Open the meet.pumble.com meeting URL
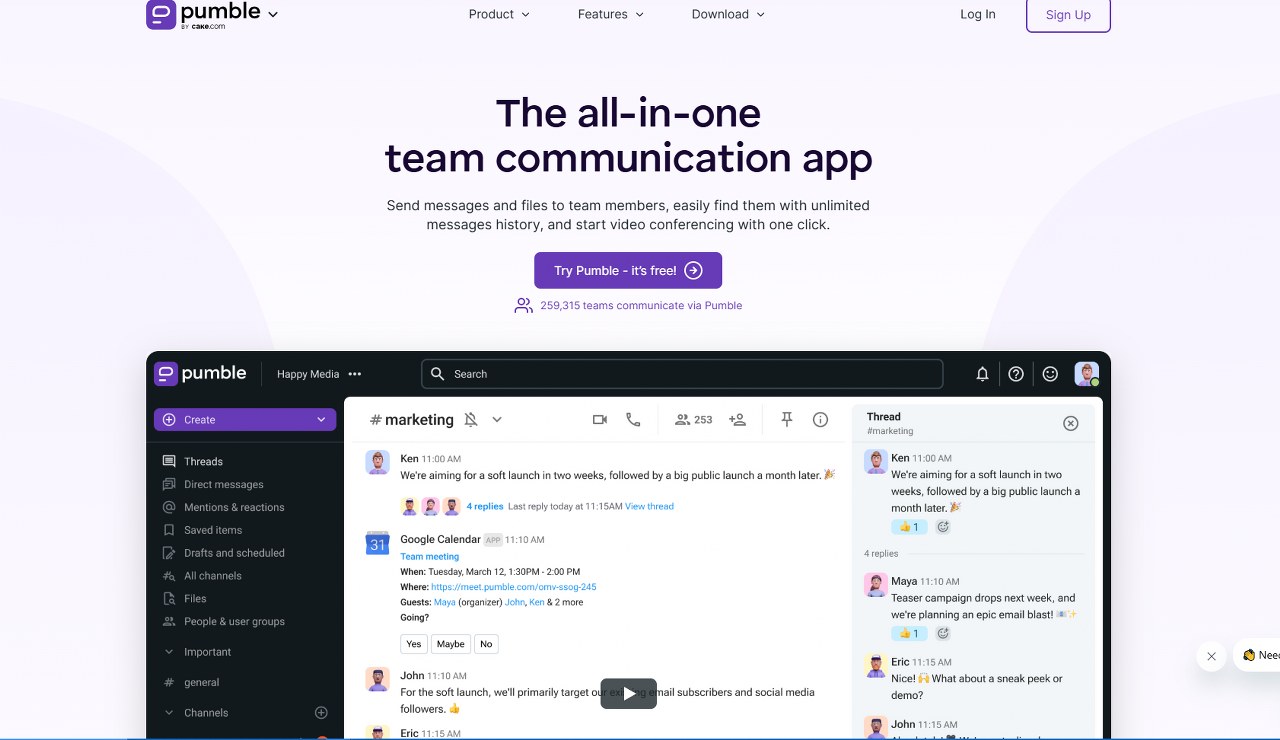 coord(514,587)
